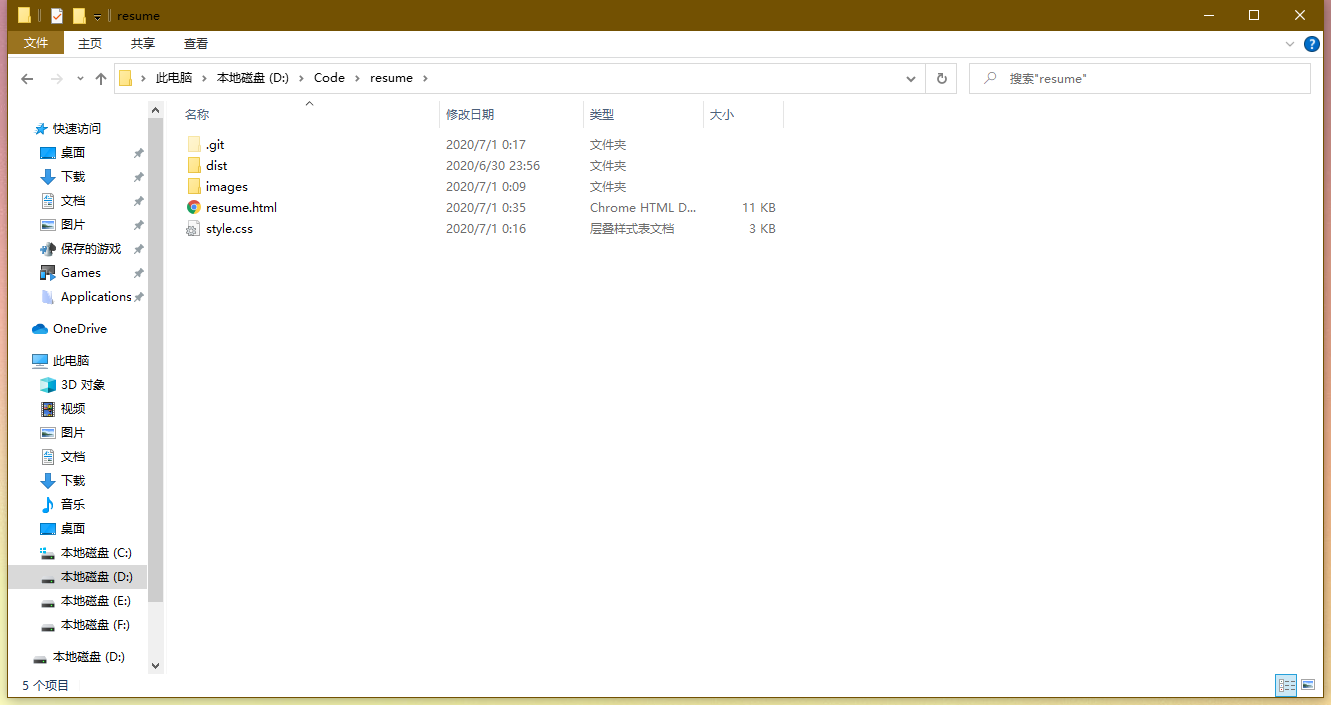Image resolution: width=1331 pixels, height=705 pixels.
Task: Open address bar history dropdown
Action: point(911,78)
